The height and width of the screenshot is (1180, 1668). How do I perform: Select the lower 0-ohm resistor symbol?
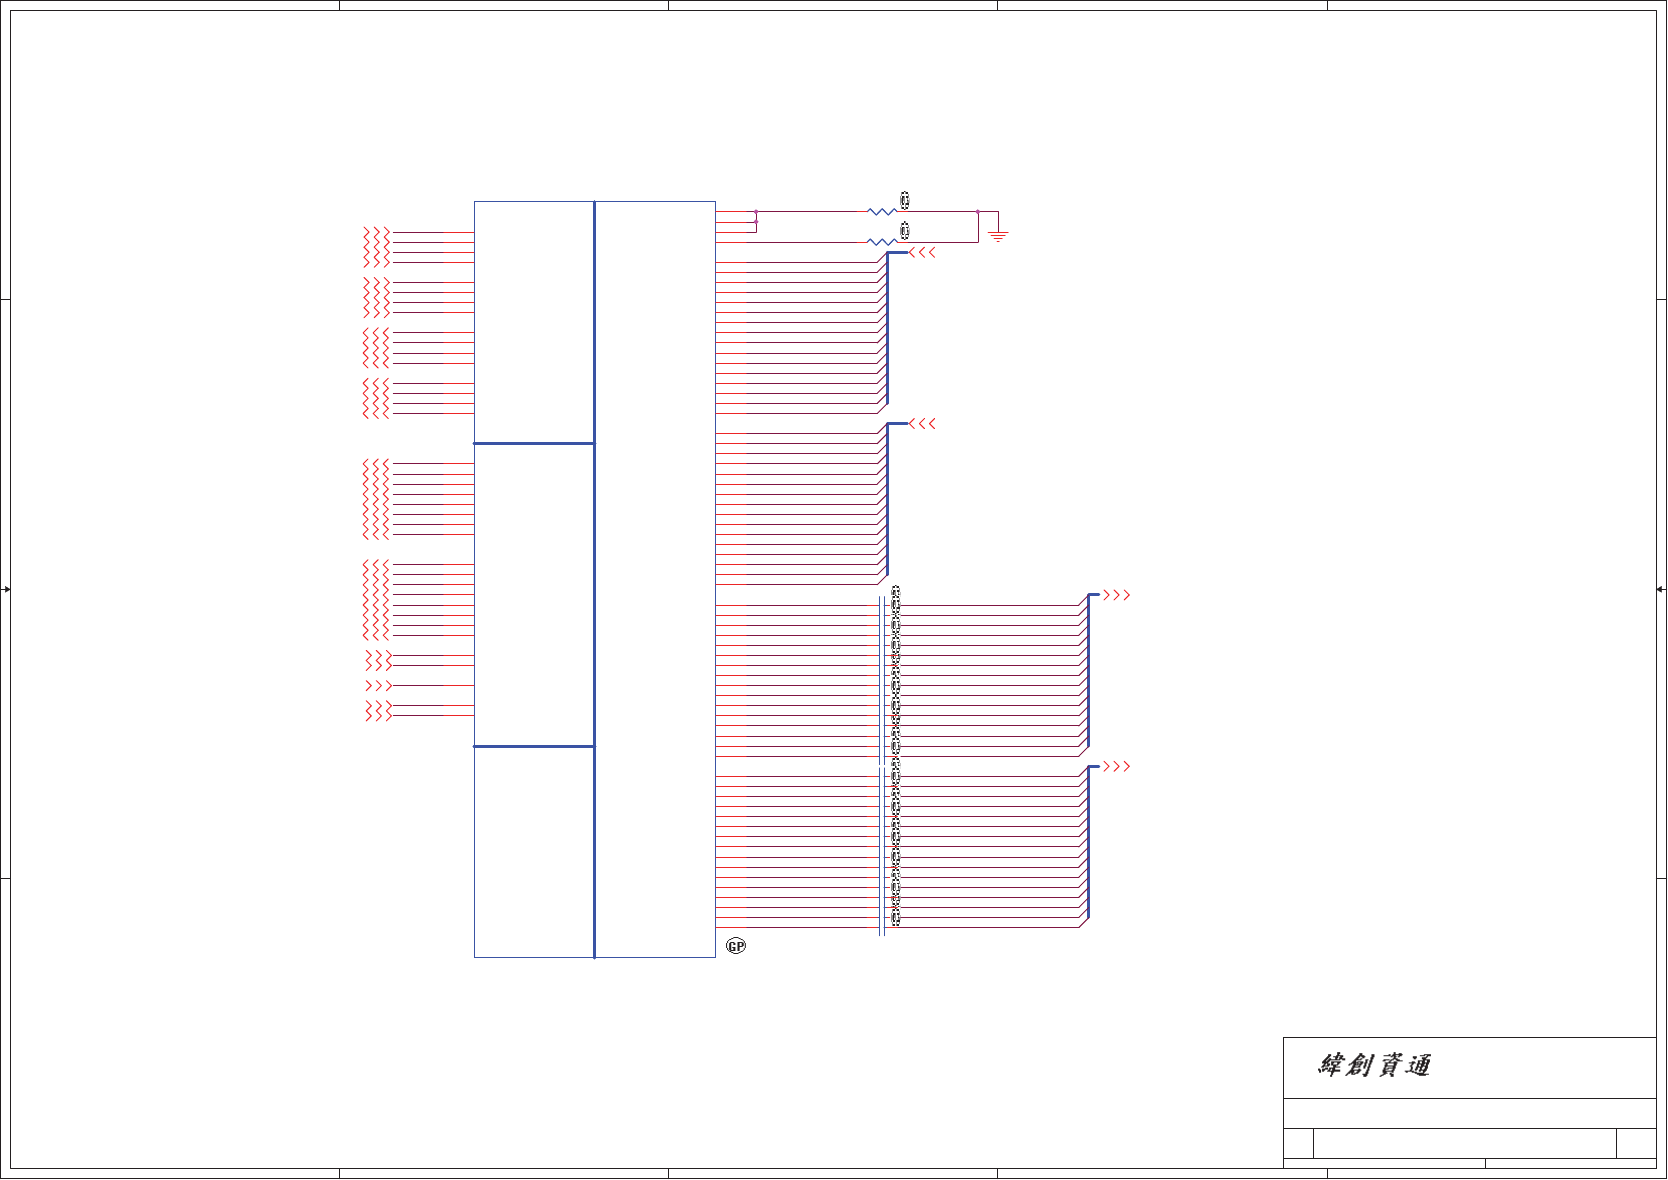(x=882, y=241)
